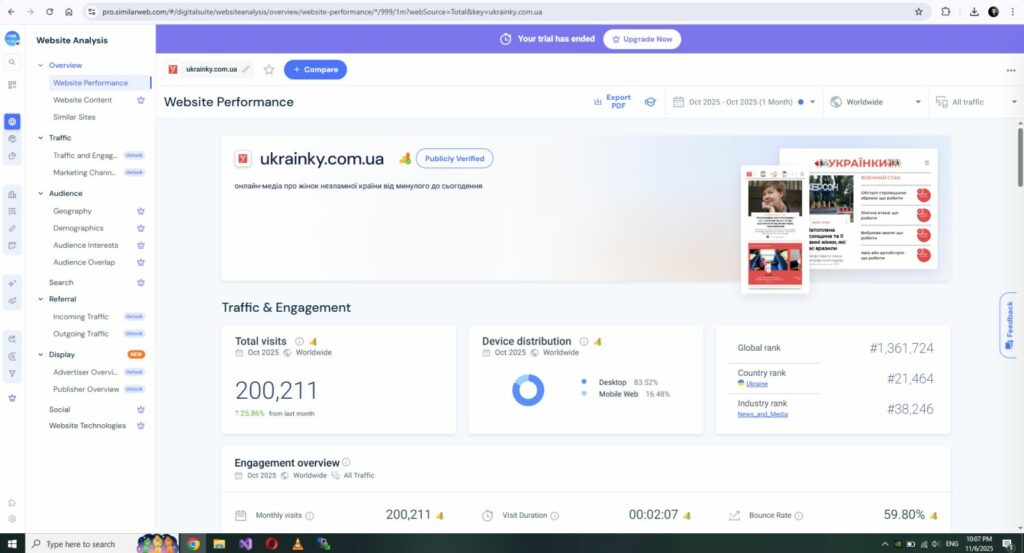Image resolution: width=1024 pixels, height=553 pixels.
Task: Open the Worldwide country dropdown
Action: [x=875, y=102]
